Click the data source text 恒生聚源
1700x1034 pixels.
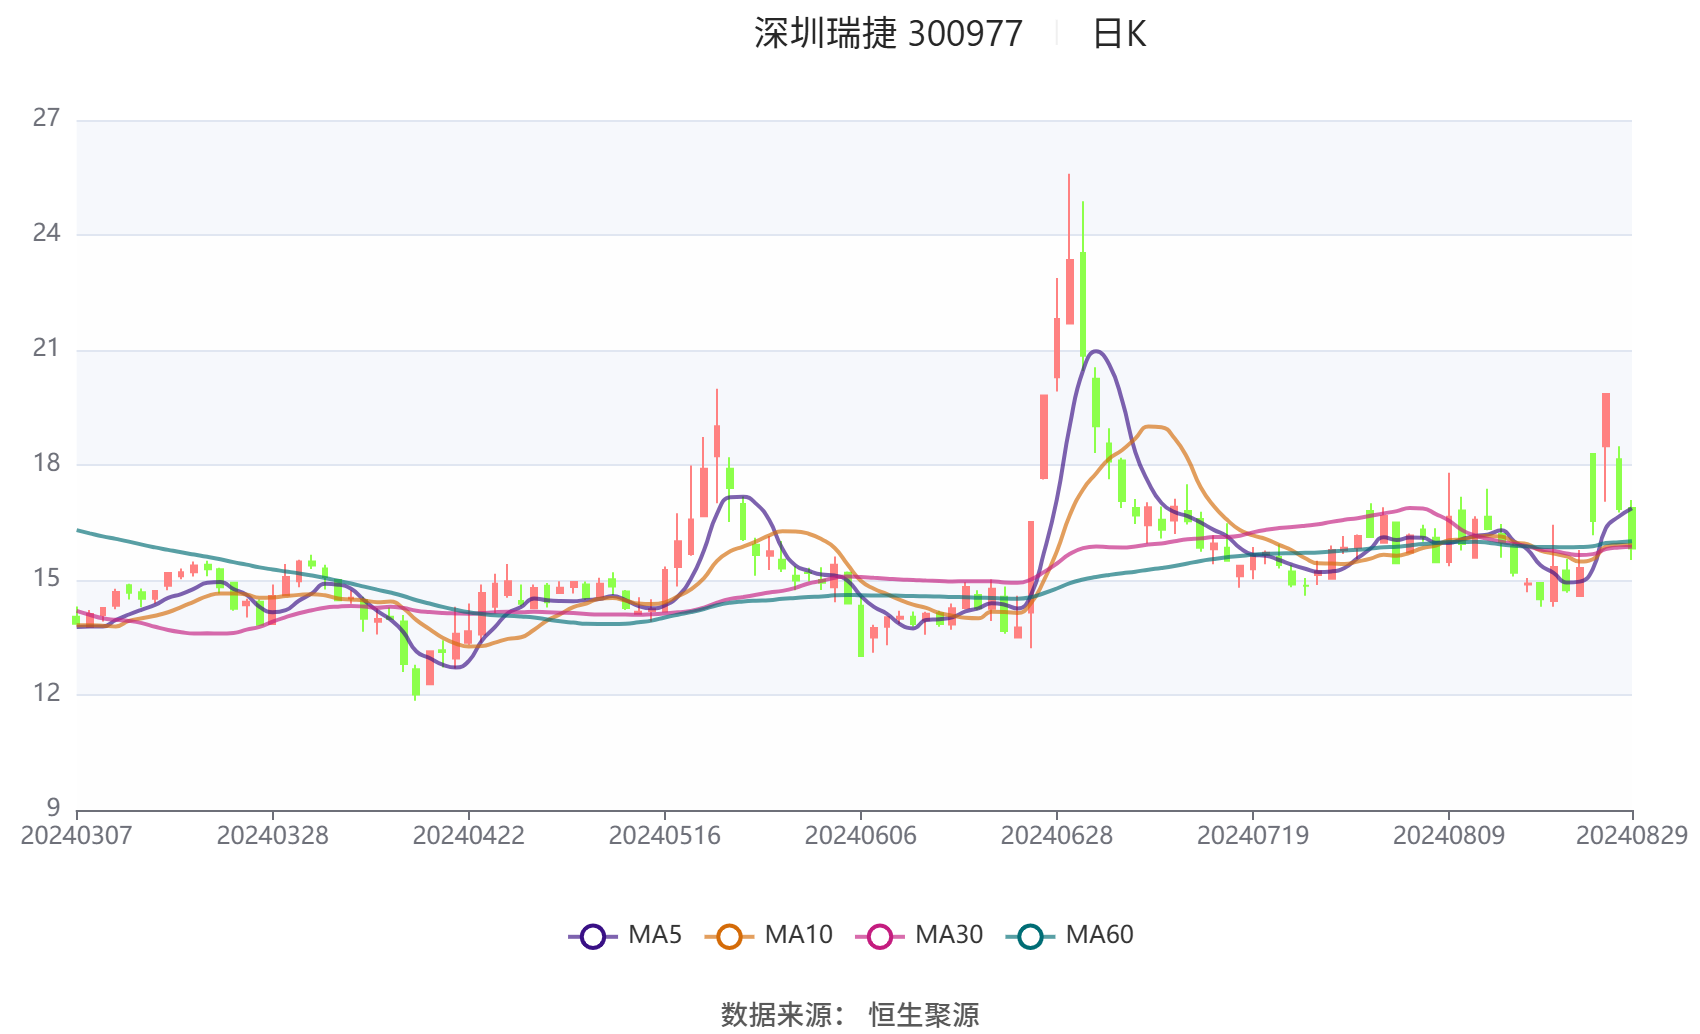coord(924,1014)
